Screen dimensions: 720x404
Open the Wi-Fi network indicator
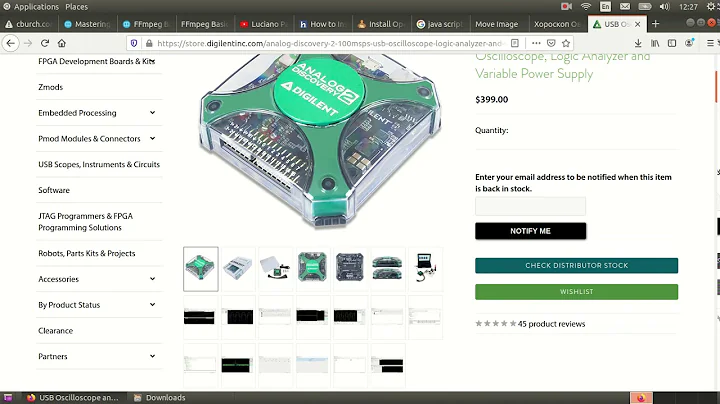(586, 6)
